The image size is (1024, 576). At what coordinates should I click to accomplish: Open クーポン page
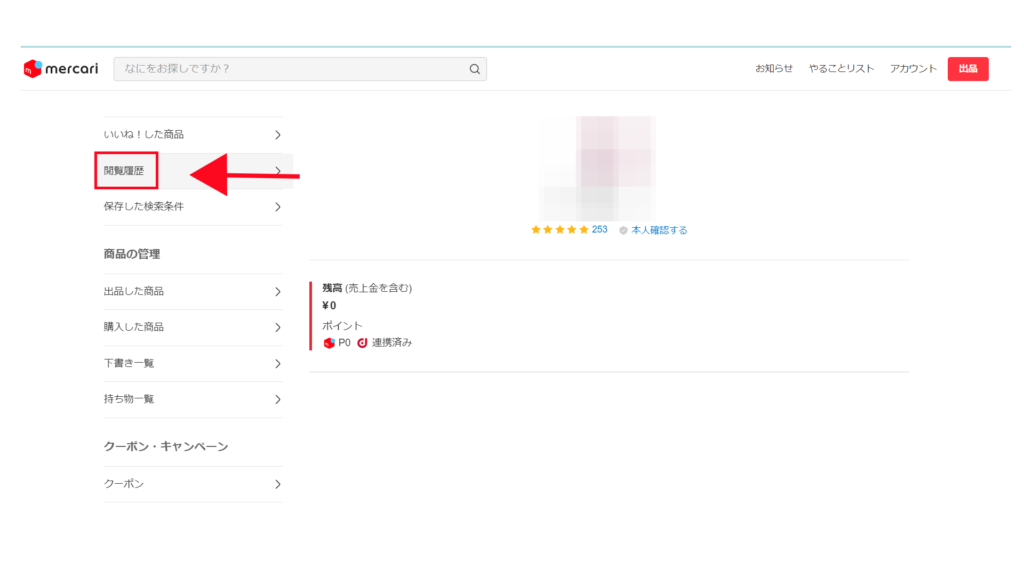(193, 484)
